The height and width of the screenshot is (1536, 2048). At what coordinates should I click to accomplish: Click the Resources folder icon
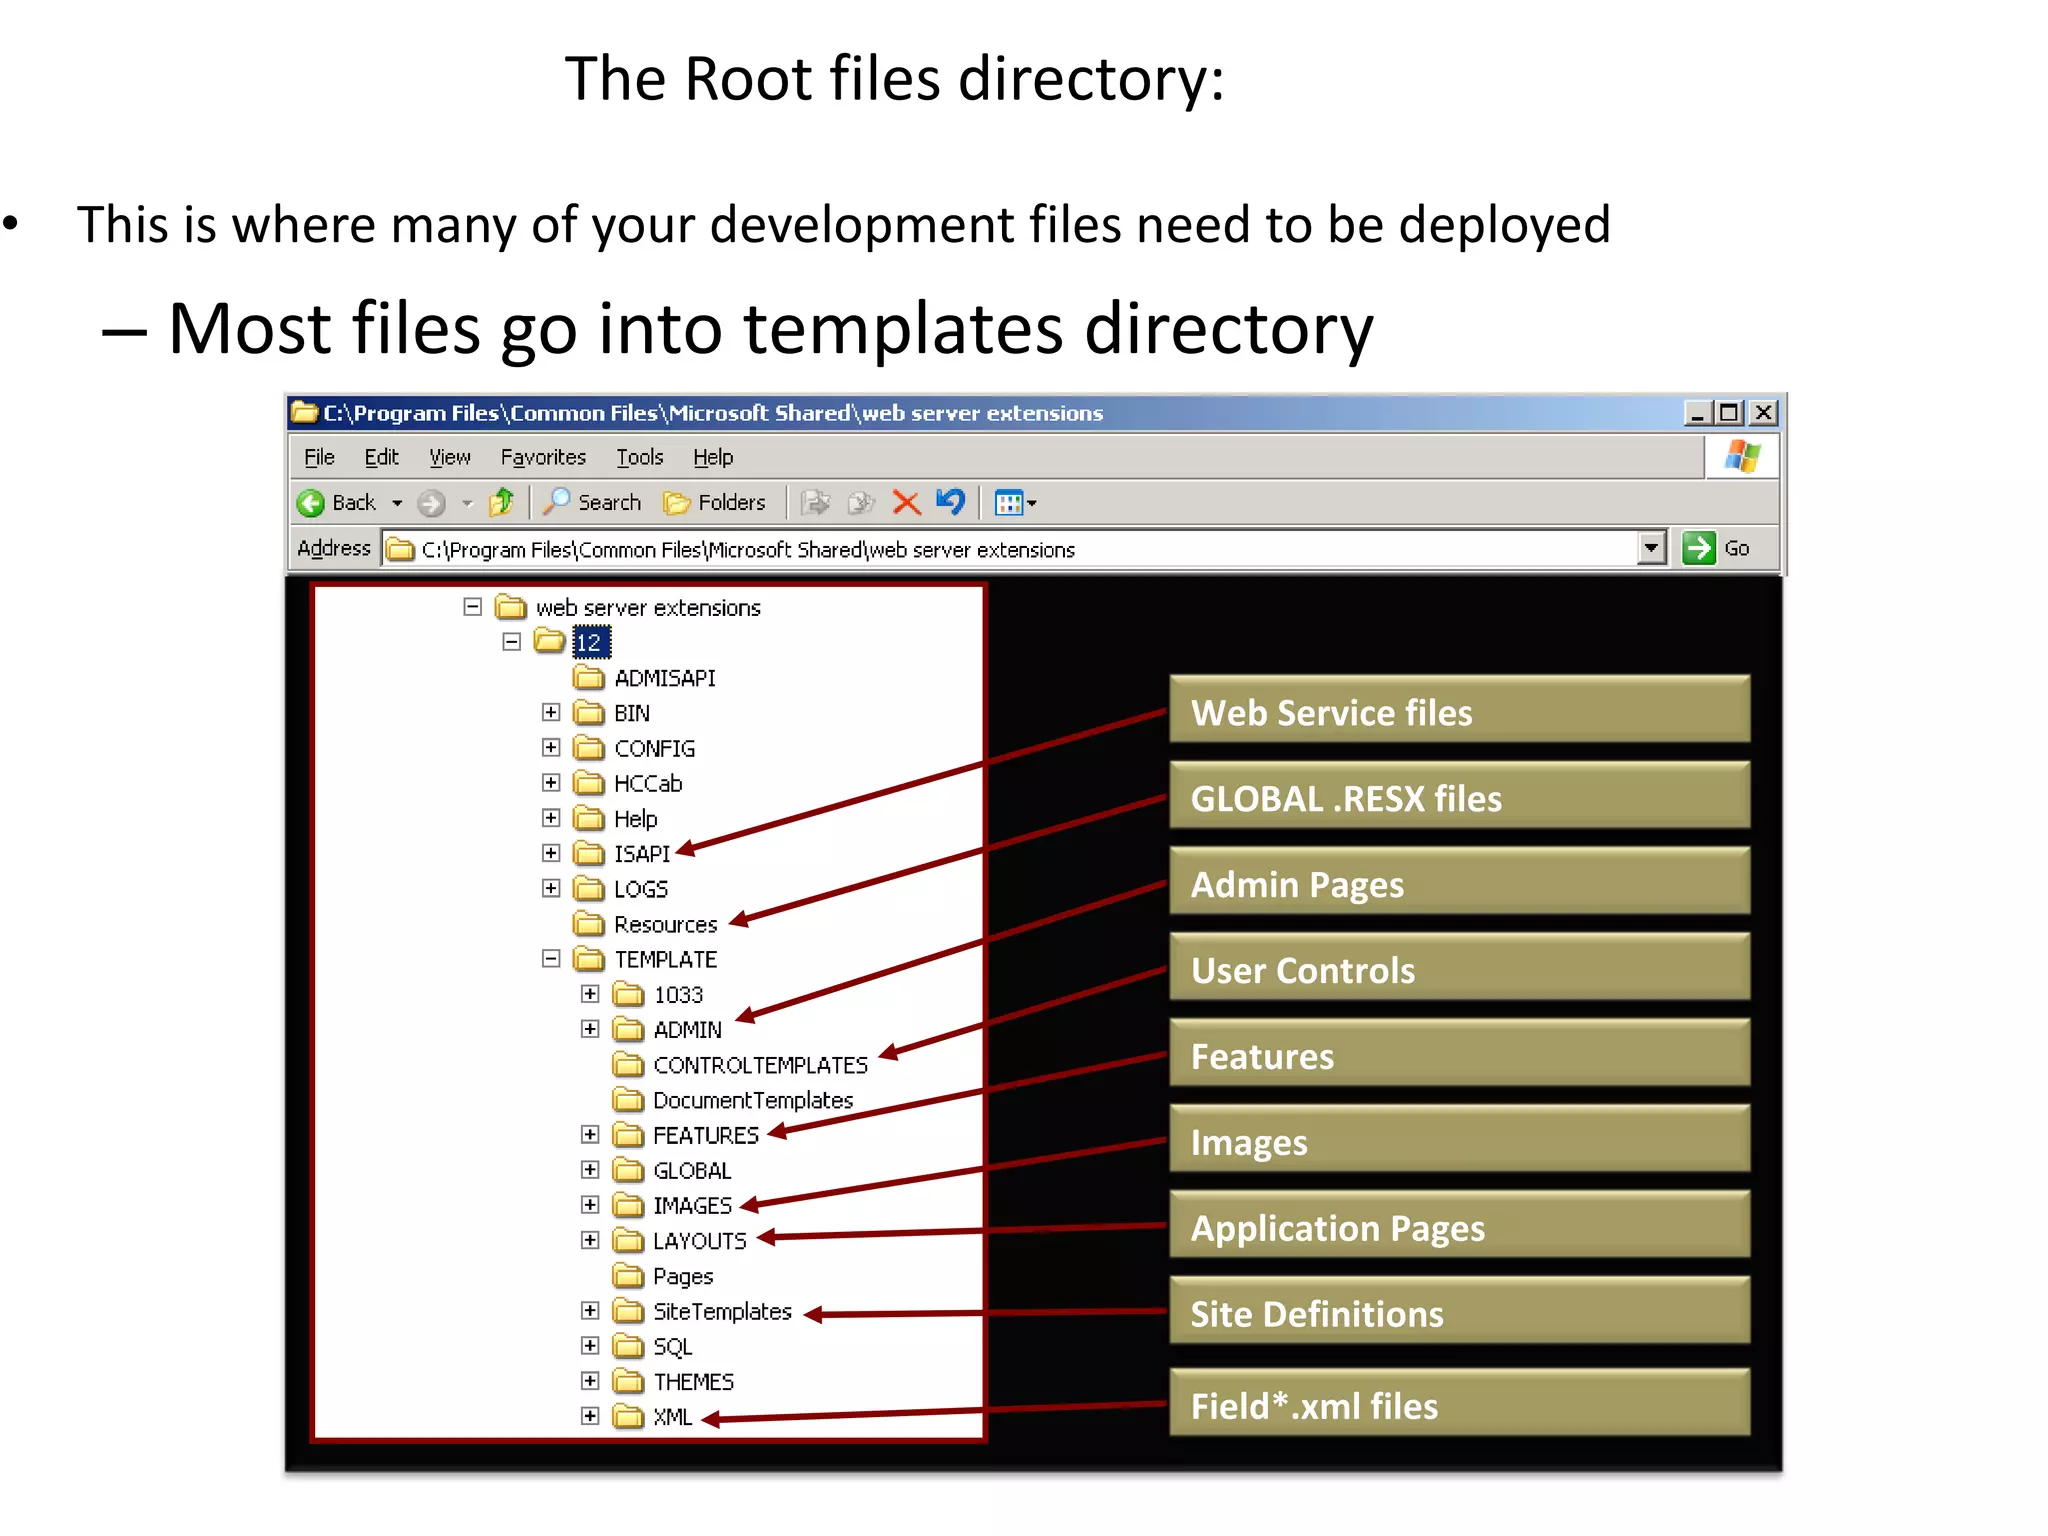[x=589, y=924]
